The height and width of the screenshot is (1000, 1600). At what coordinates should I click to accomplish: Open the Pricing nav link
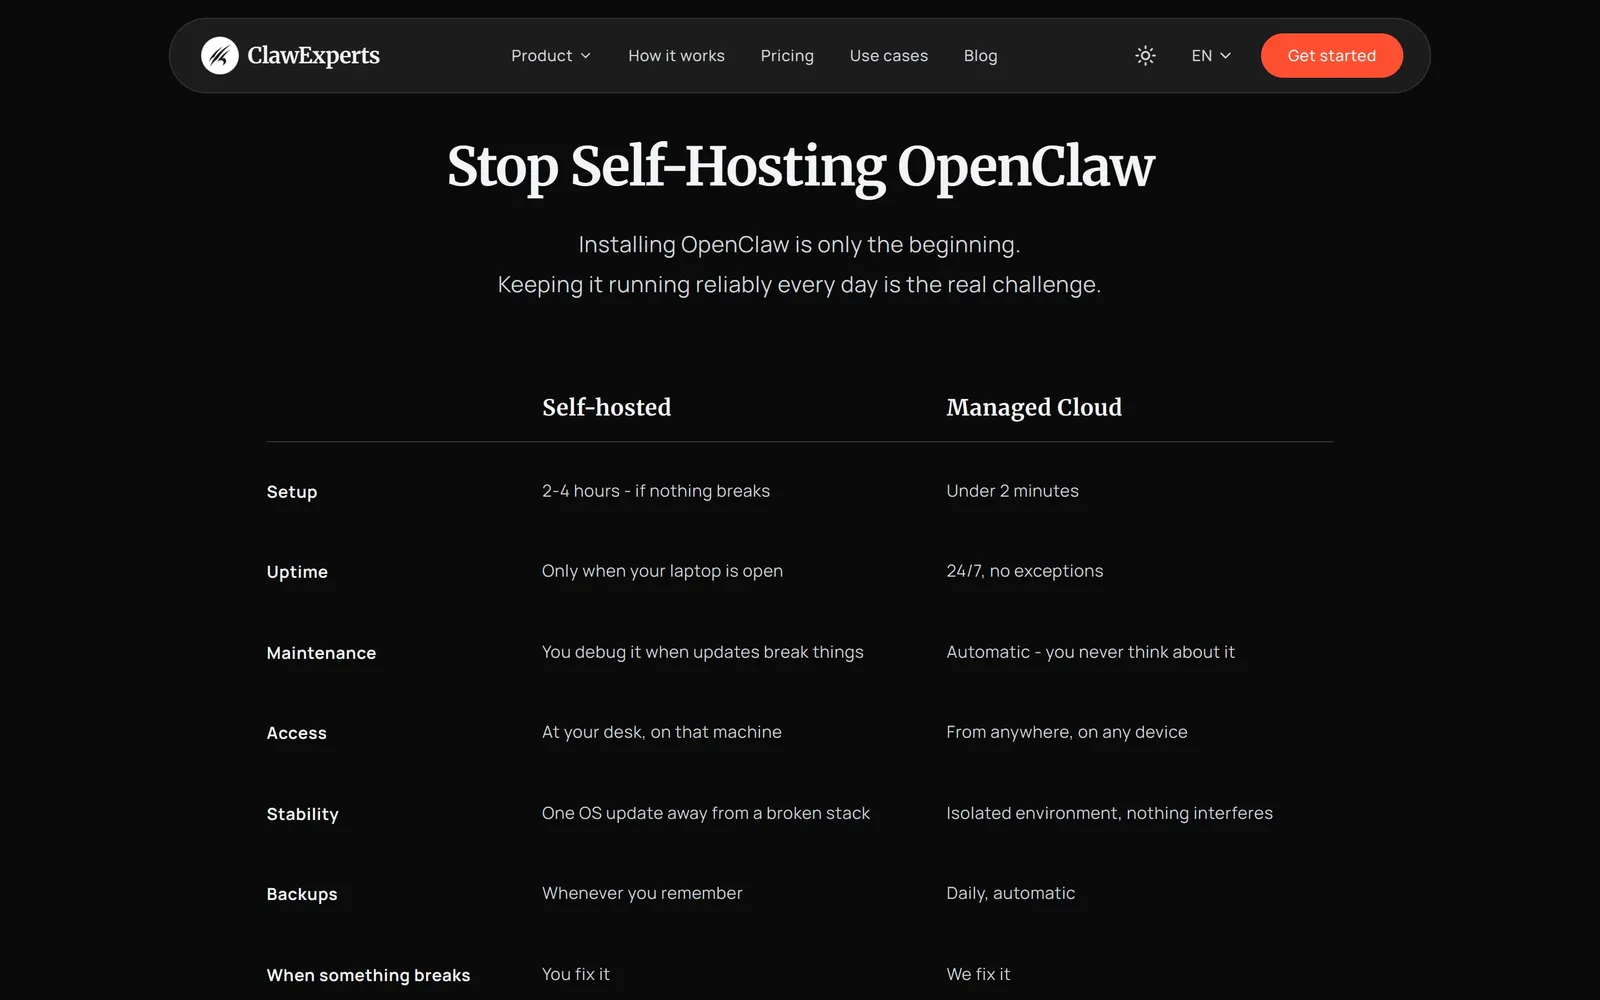point(787,56)
